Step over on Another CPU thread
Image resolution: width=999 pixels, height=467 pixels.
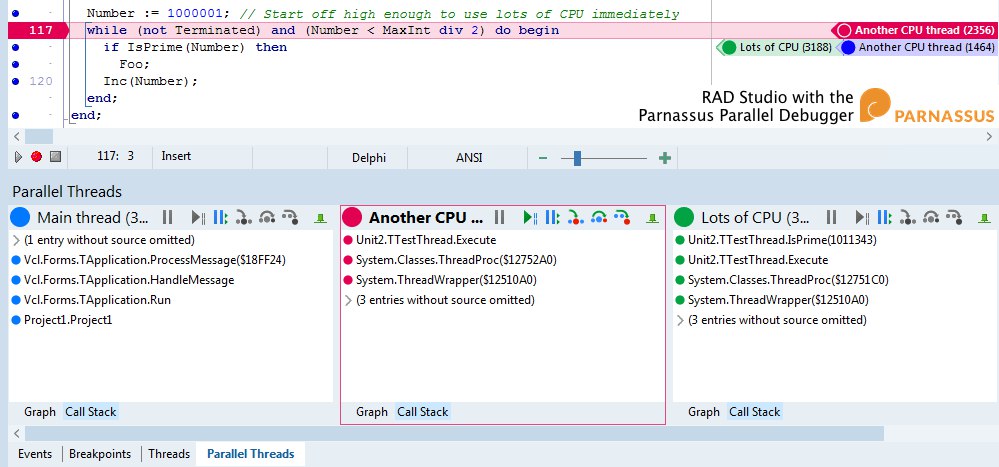[x=598, y=218]
